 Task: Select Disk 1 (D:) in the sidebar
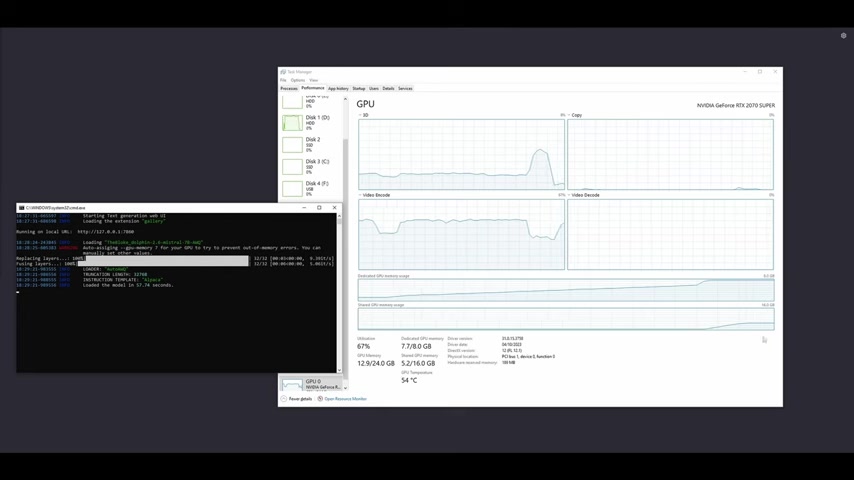pyautogui.click(x=310, y=123)
